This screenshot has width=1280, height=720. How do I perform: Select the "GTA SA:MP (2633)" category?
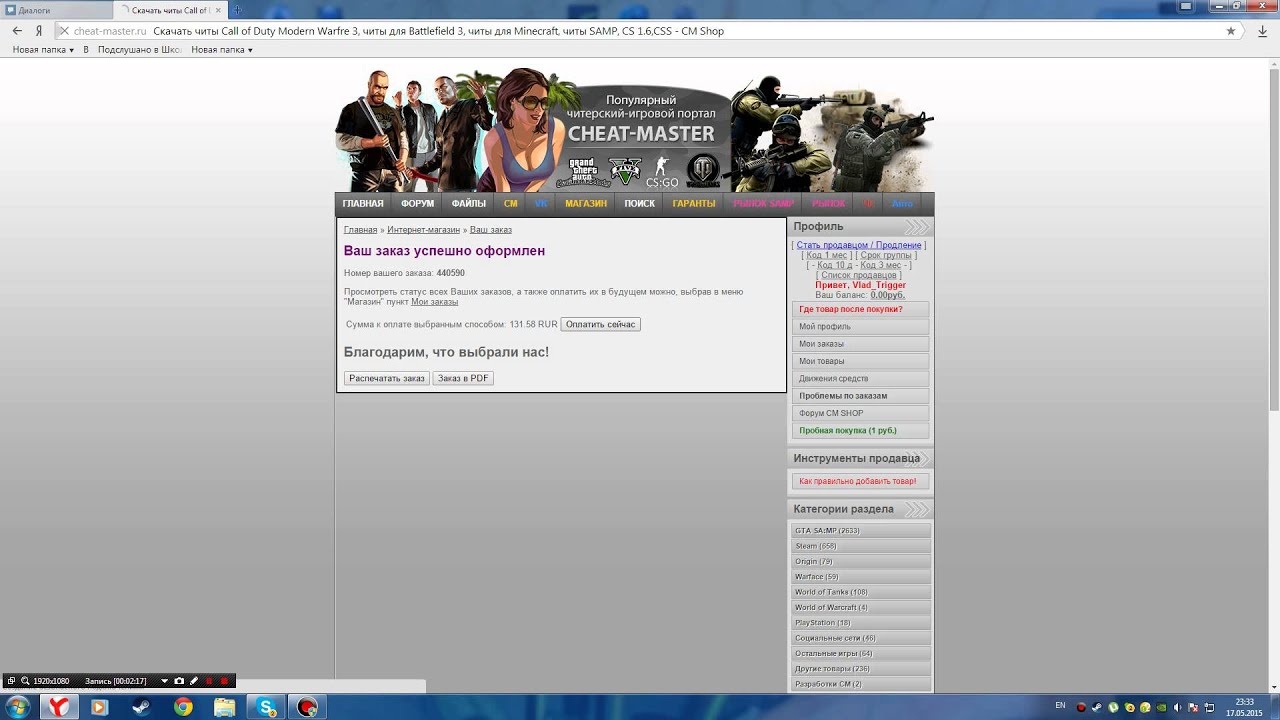click(x=861, y=531)
